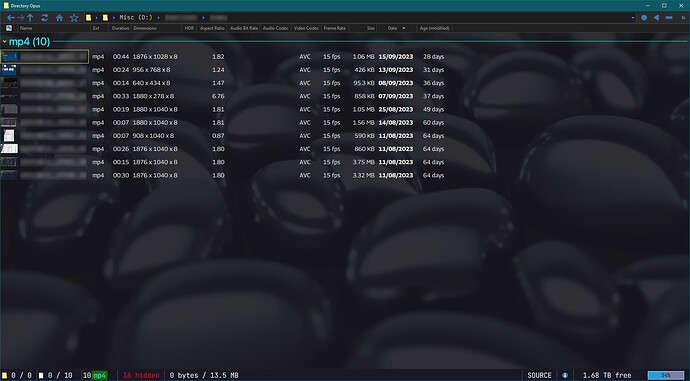Expand breadcrumb arrow after Misc (D:)

(x=158, y=18)
